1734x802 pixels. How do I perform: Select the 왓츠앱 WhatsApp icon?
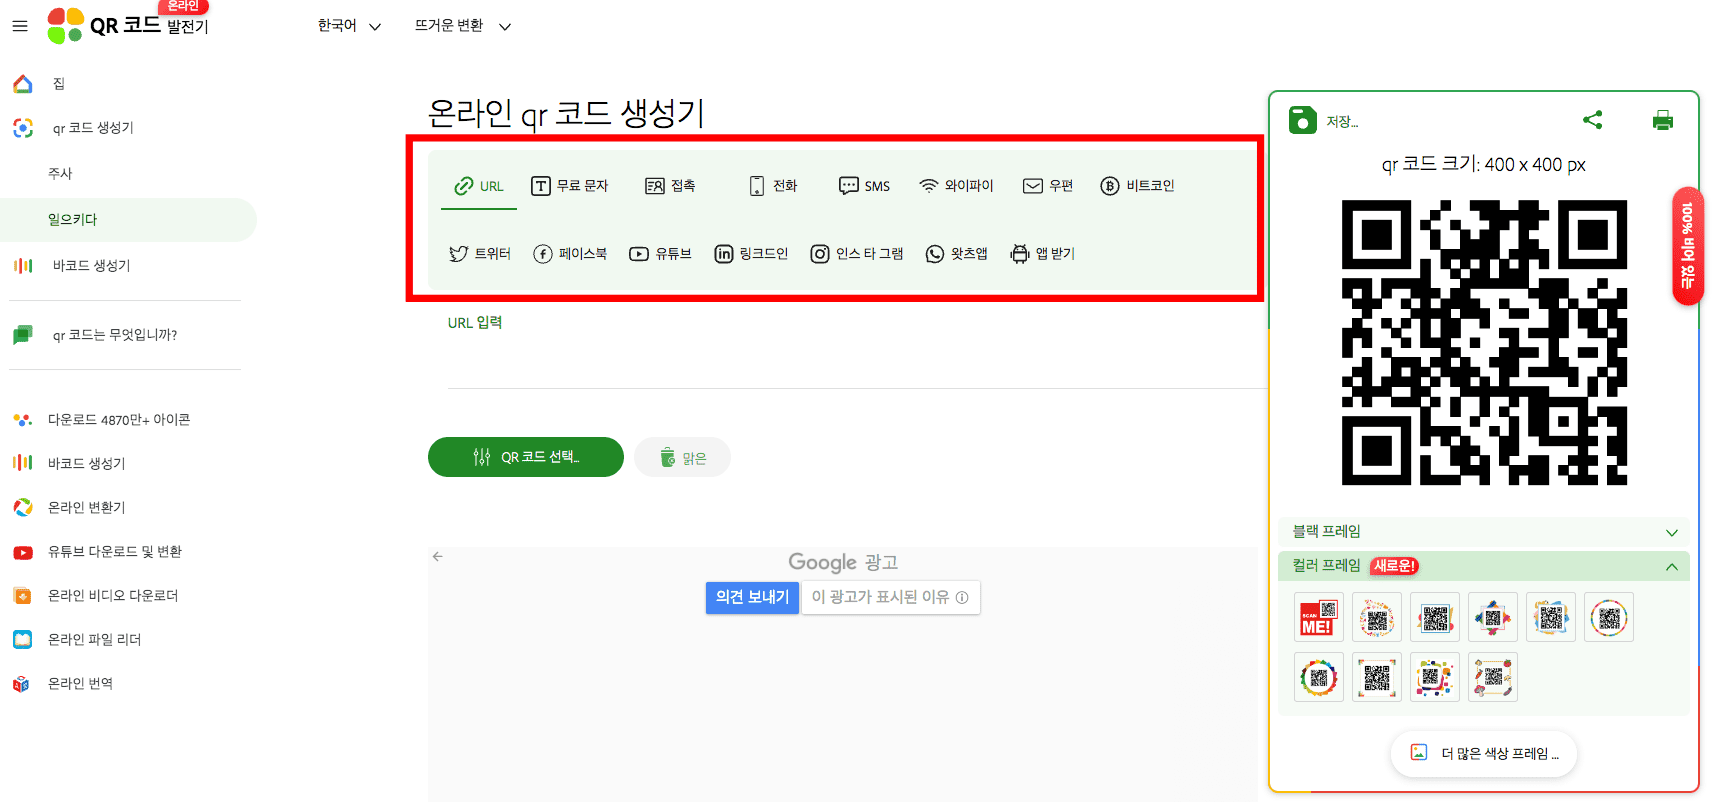point(935,254)
